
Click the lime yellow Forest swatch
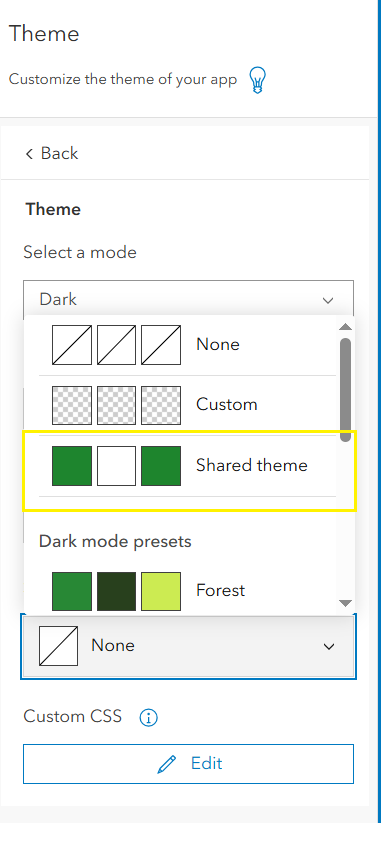(x=161, y=591)
